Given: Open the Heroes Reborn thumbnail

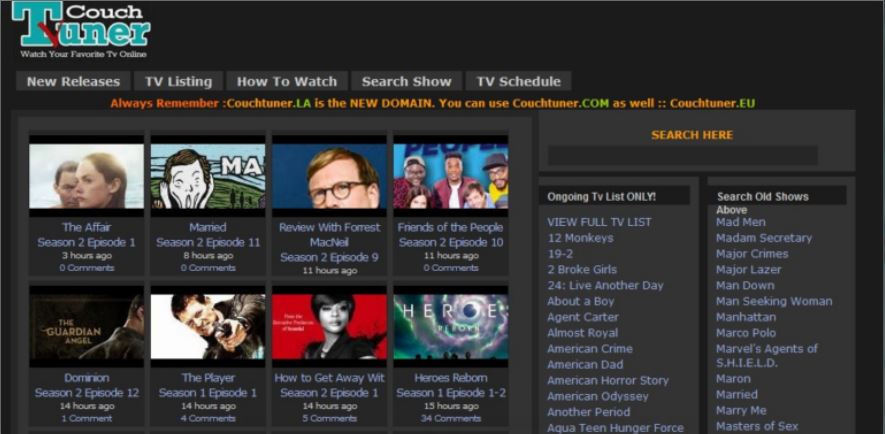Looking at the screenshot, I should coord(450,327).
